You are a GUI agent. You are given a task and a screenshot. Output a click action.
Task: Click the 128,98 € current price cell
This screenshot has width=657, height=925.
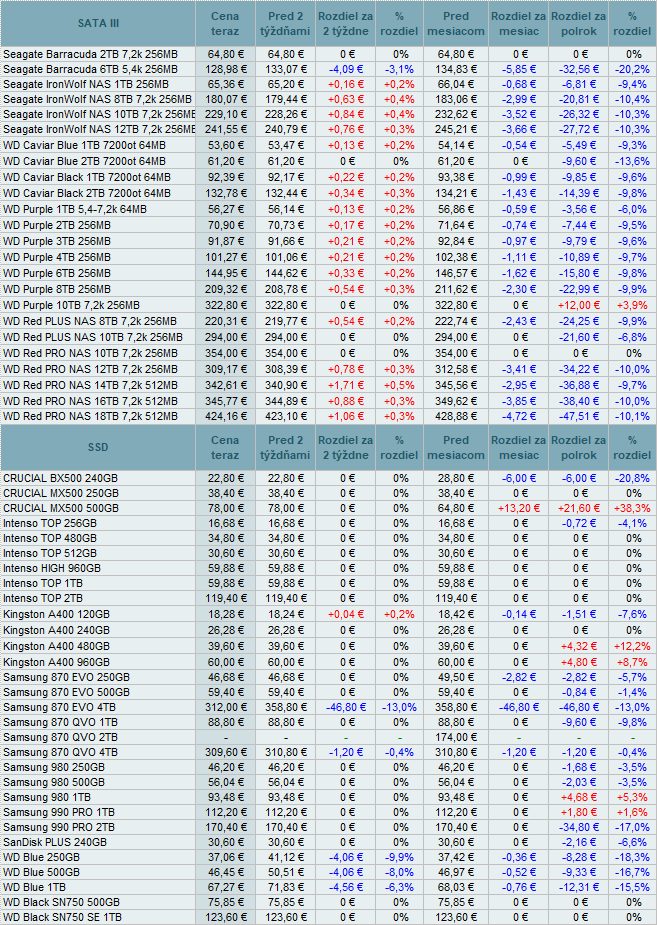[225, 69]
